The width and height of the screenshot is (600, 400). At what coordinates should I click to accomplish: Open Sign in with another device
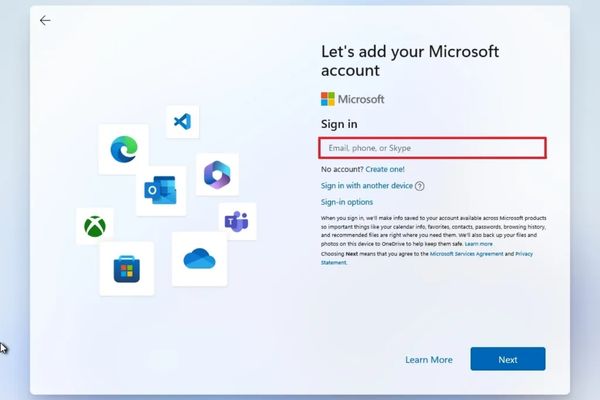point(367,186)
